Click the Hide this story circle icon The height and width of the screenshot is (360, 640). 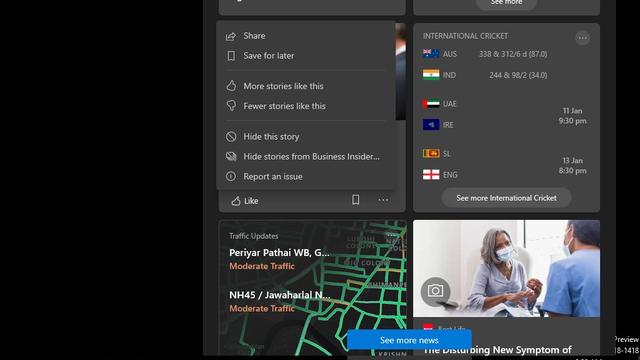(231, 137)
